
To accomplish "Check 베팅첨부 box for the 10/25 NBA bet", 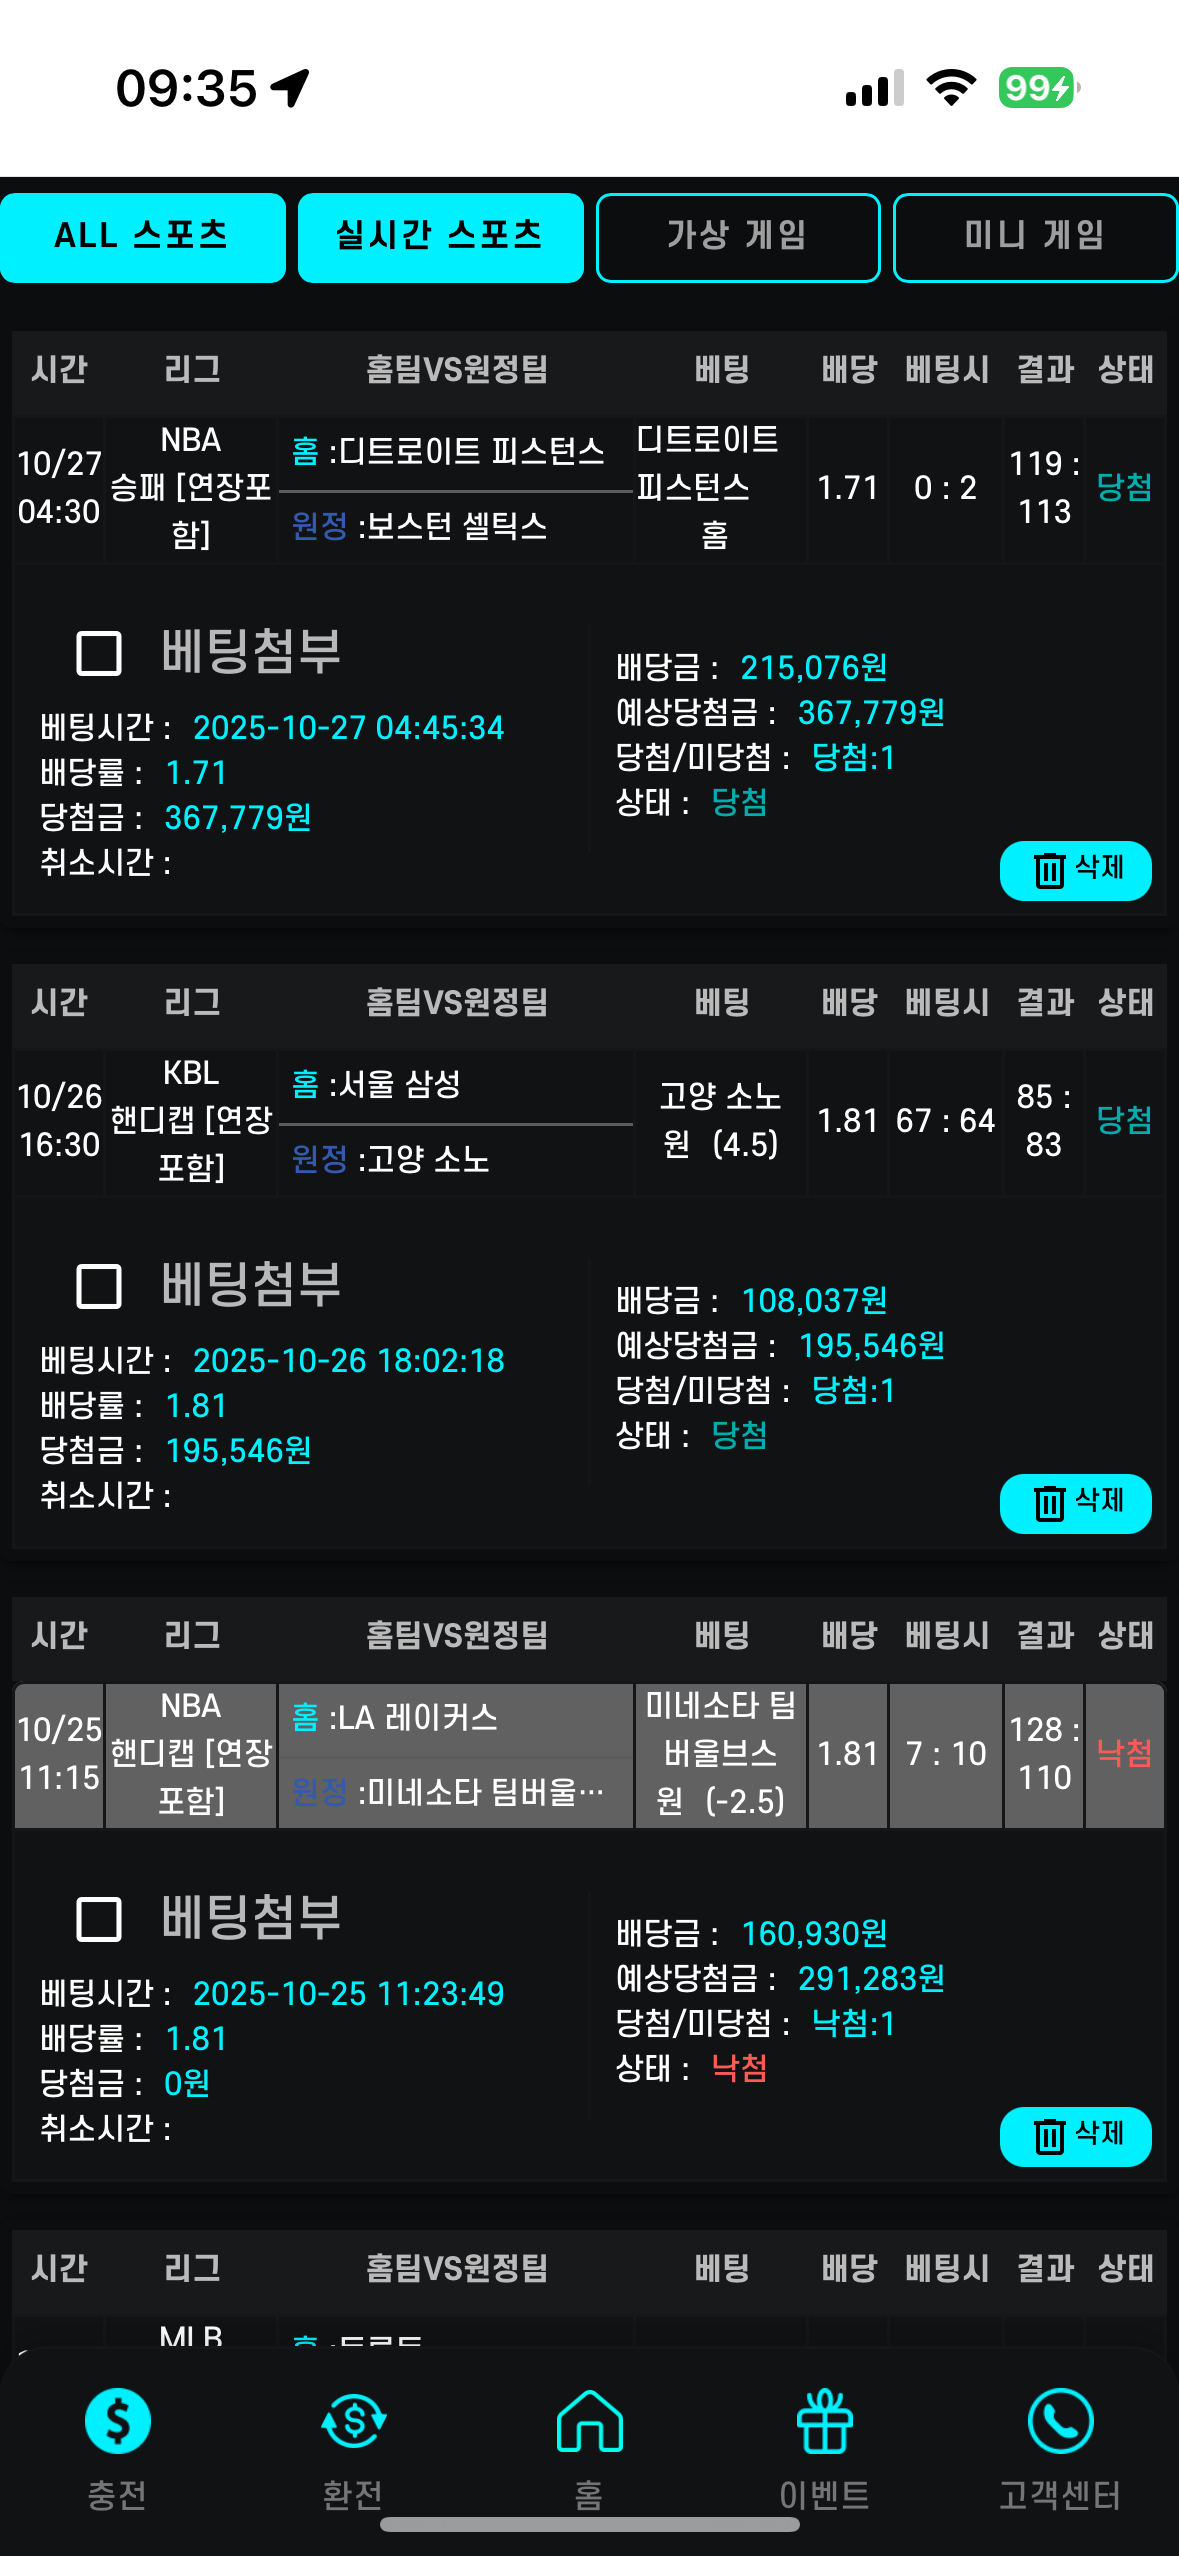I will pyautogui.click(x=99, y=1919).
